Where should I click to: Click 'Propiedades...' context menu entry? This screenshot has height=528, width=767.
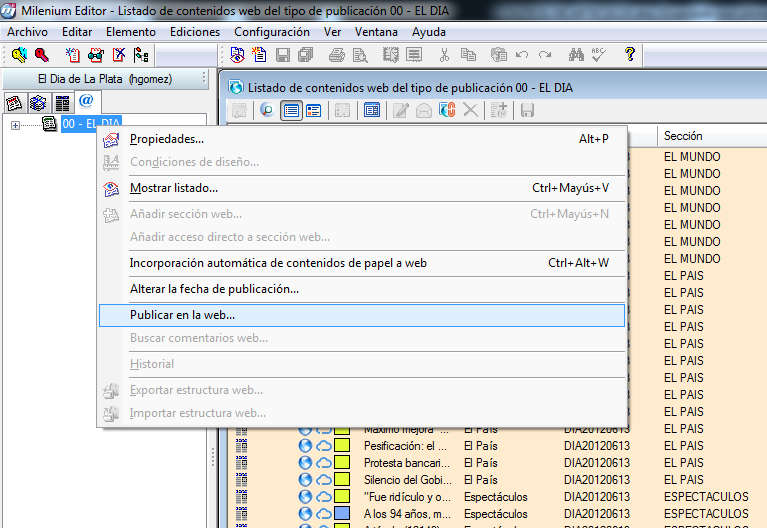pyautogui.click(x=166, y=139)
